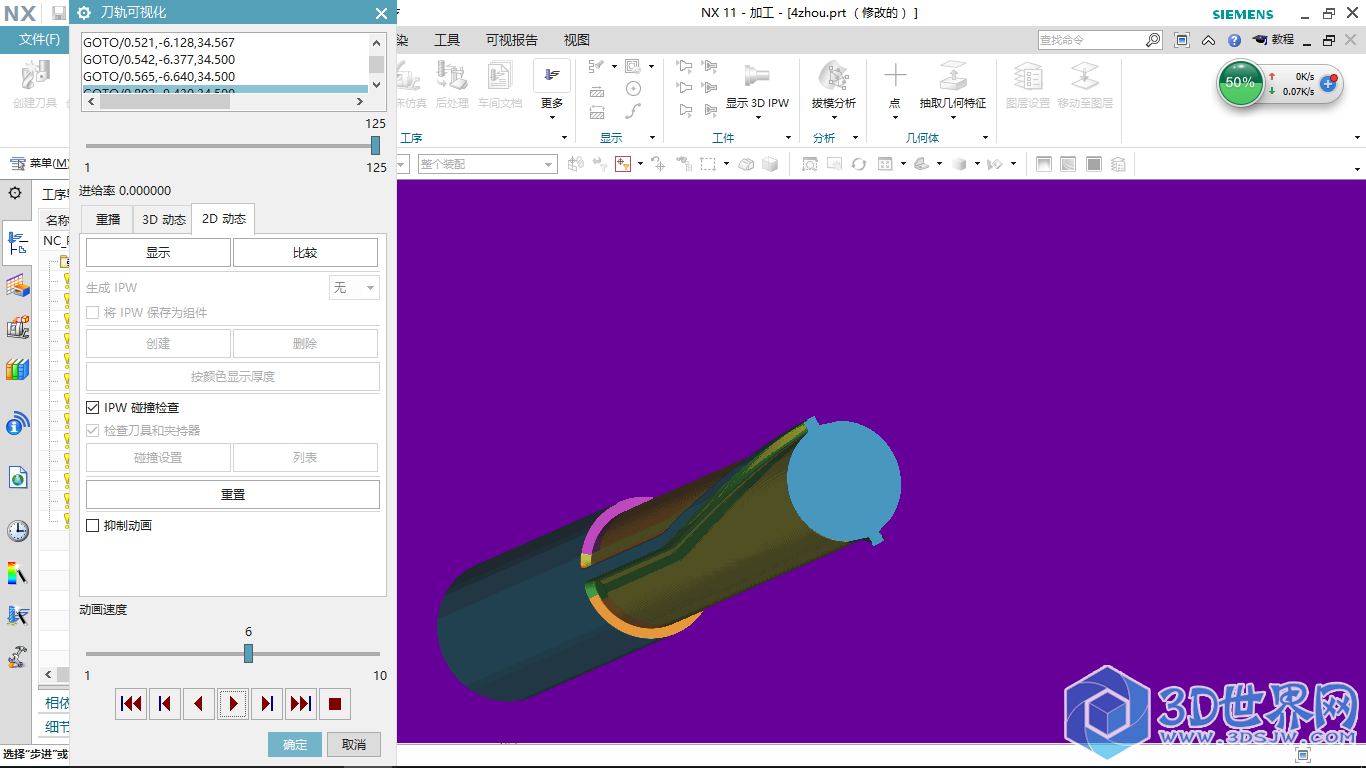Click the 动画速度 animation speed slider handle
The height and width of the screenshot is (768, 1366).
[248, 653]
